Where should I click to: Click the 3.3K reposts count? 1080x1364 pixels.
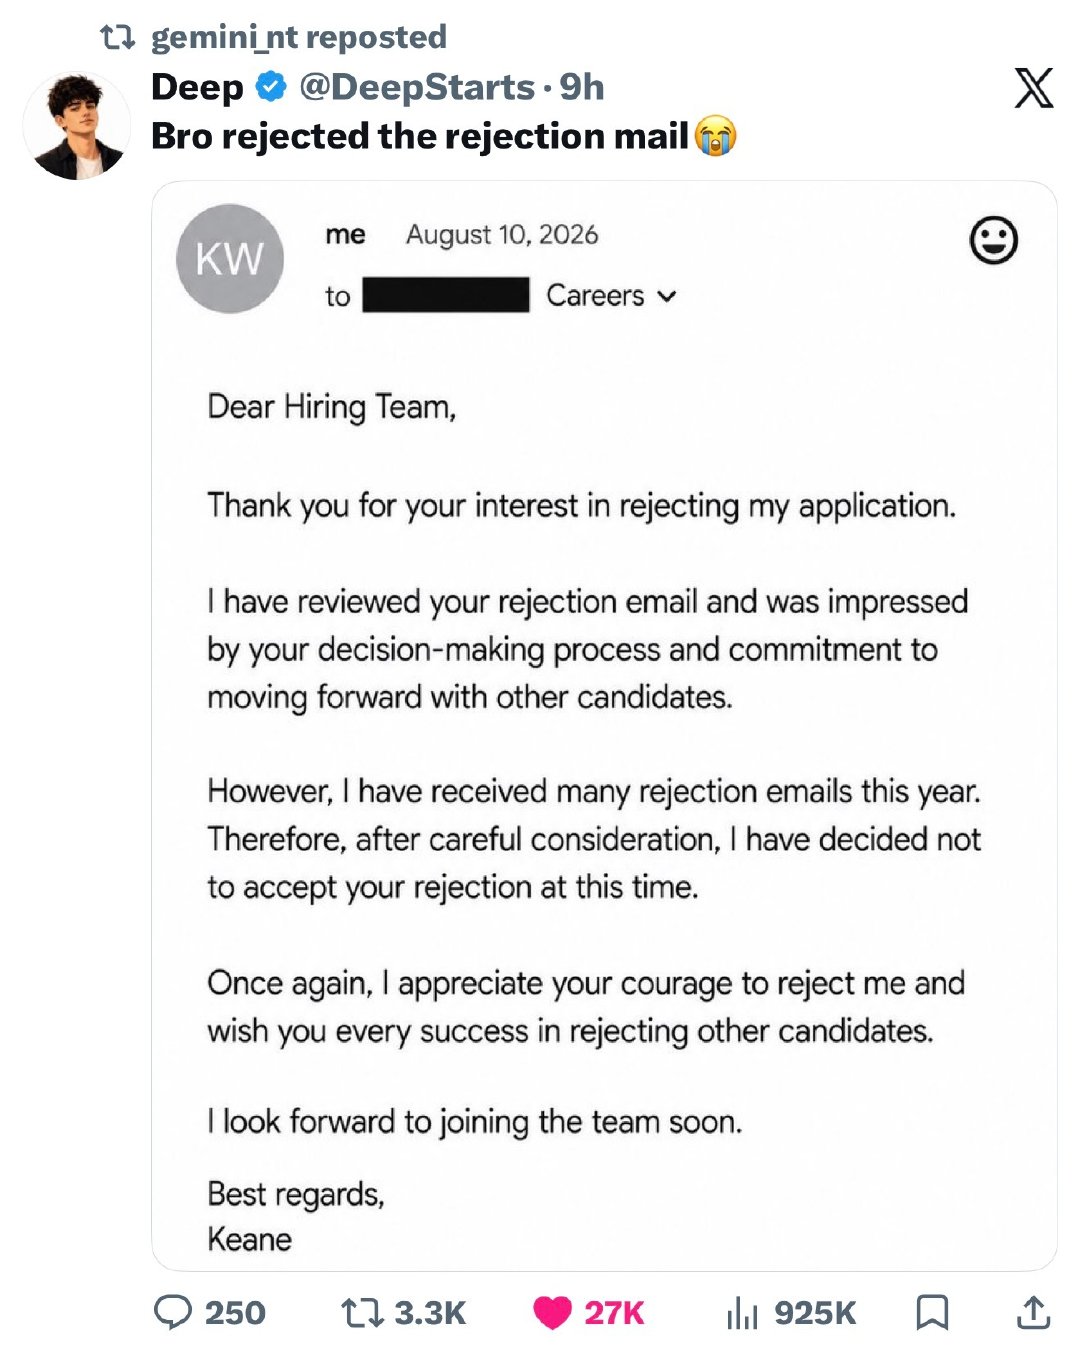tap(430, 1312)
